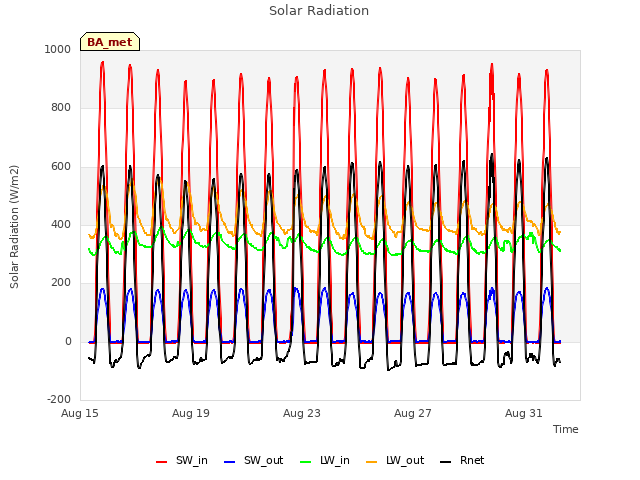Click the Aug 19 x-axis tick label

tap(191, 413)
